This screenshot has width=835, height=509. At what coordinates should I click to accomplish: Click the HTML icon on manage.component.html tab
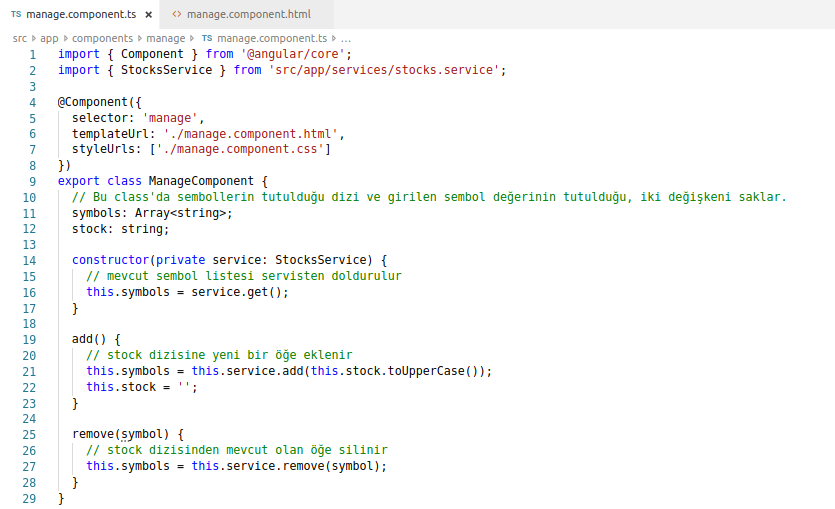[x=177, y=14]
